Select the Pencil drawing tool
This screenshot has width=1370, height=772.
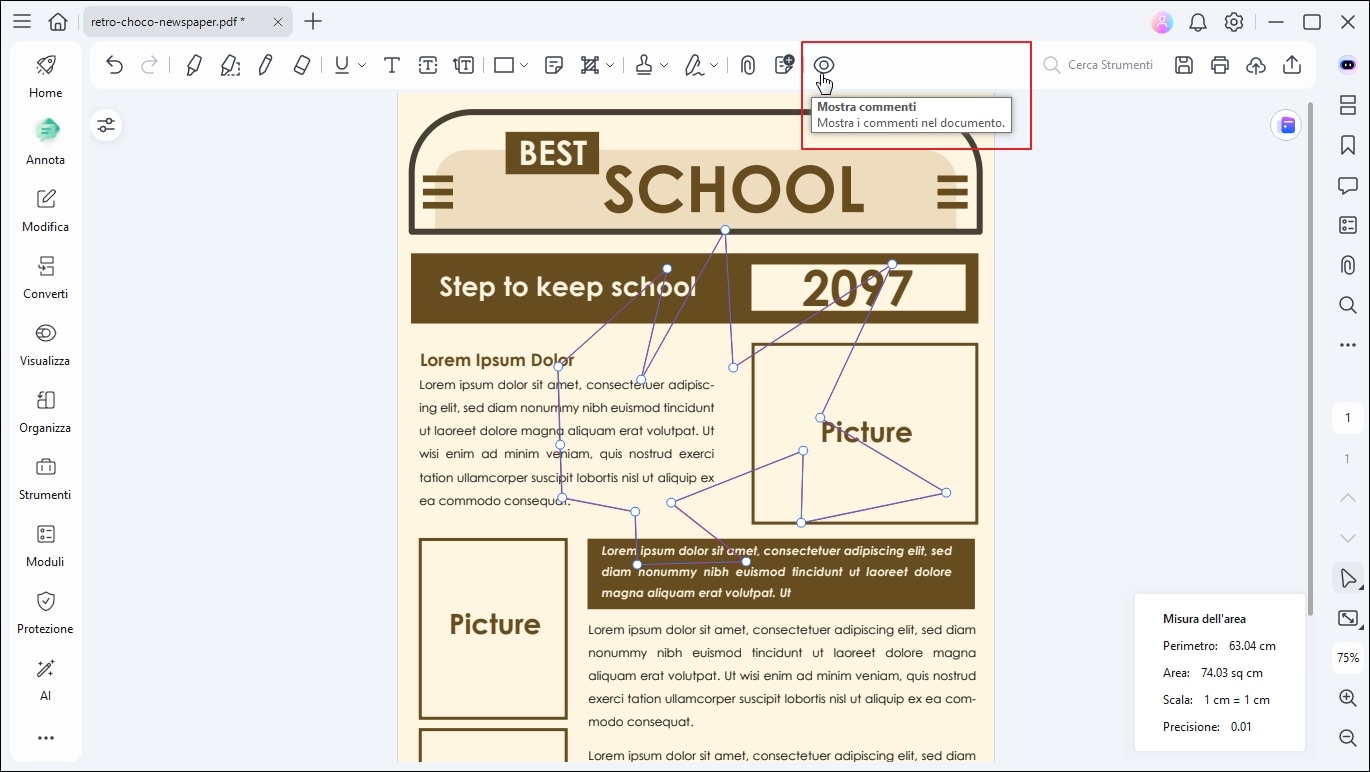265,65
